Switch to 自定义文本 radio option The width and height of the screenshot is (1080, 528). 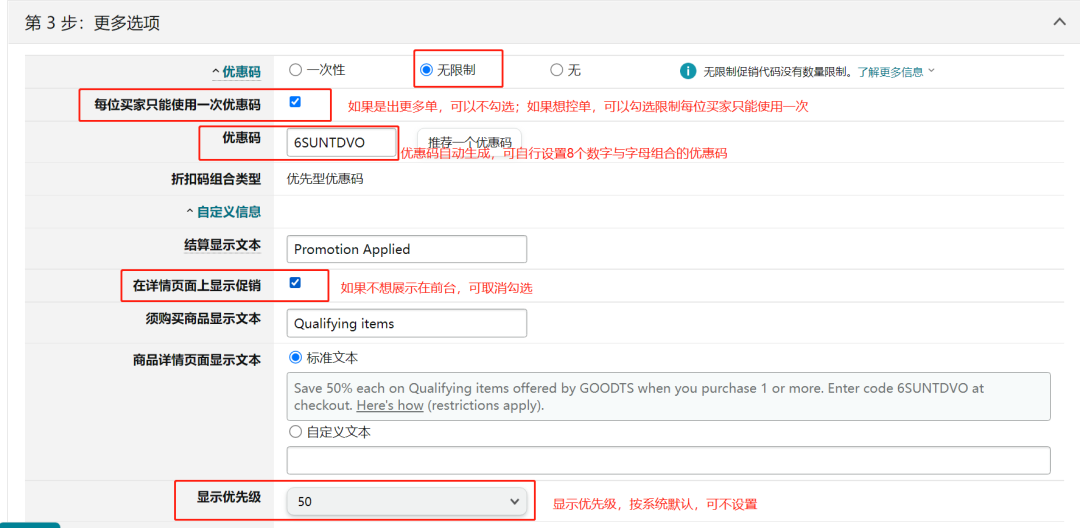click(295, 432)
